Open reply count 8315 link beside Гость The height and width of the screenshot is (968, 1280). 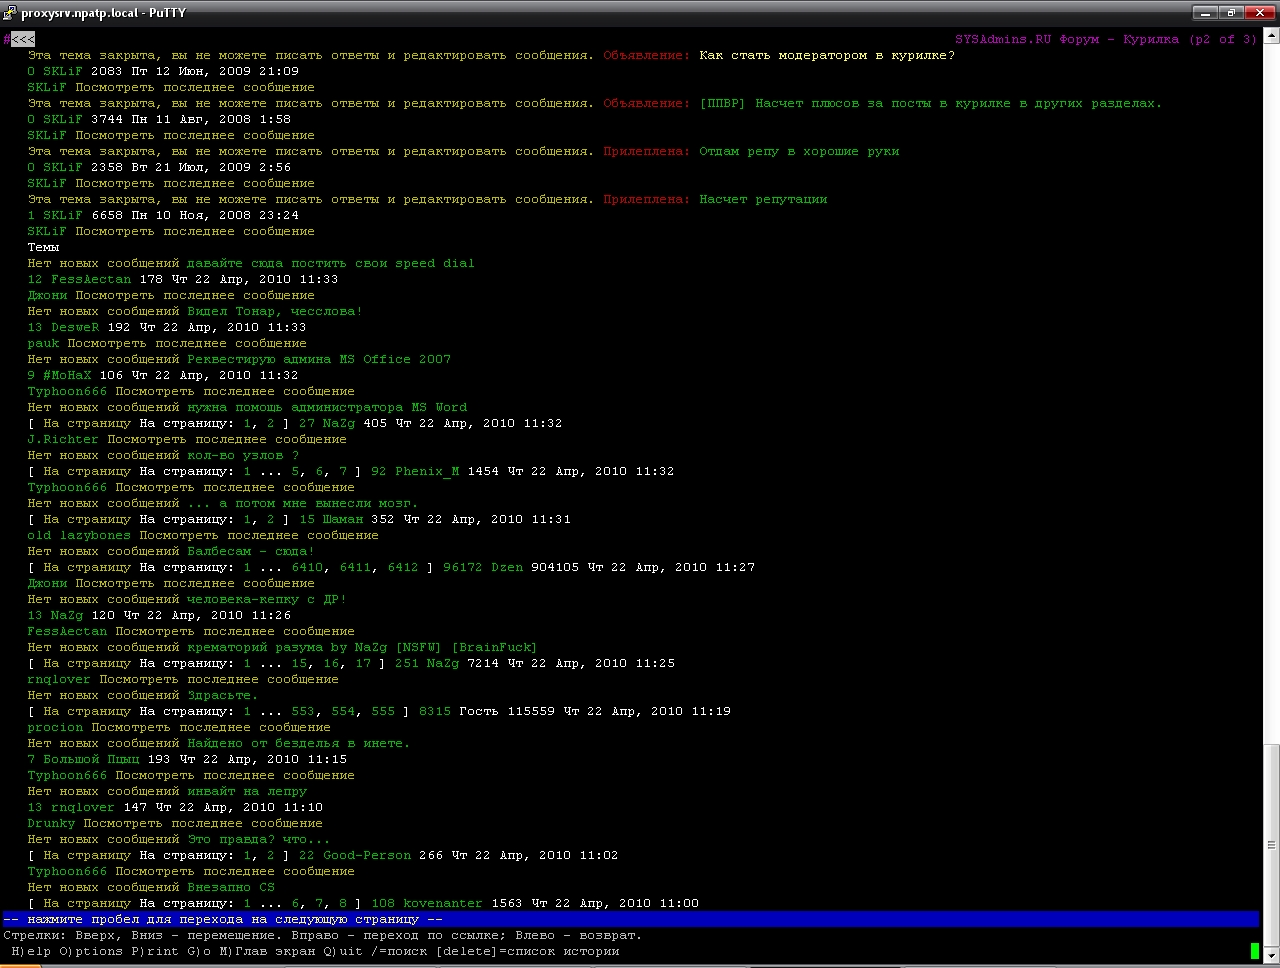point(435,711)
